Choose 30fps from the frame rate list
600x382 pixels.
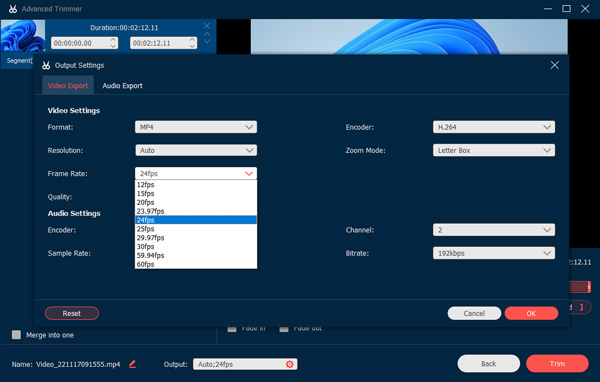click(196, 247)
